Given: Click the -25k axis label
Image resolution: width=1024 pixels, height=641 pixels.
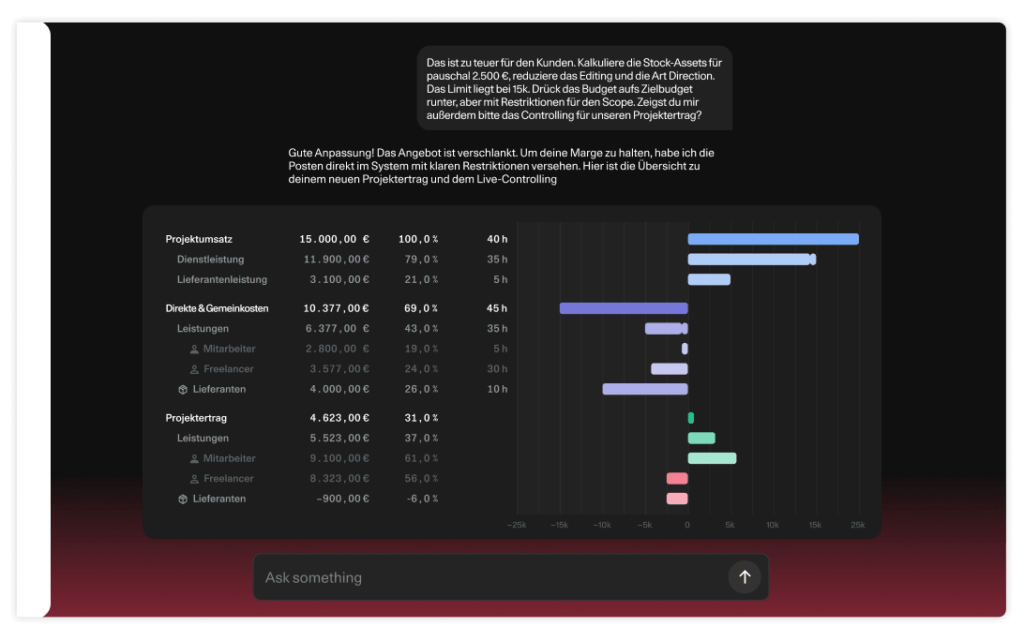Looking at the screenshot, I should click(517, 525).
